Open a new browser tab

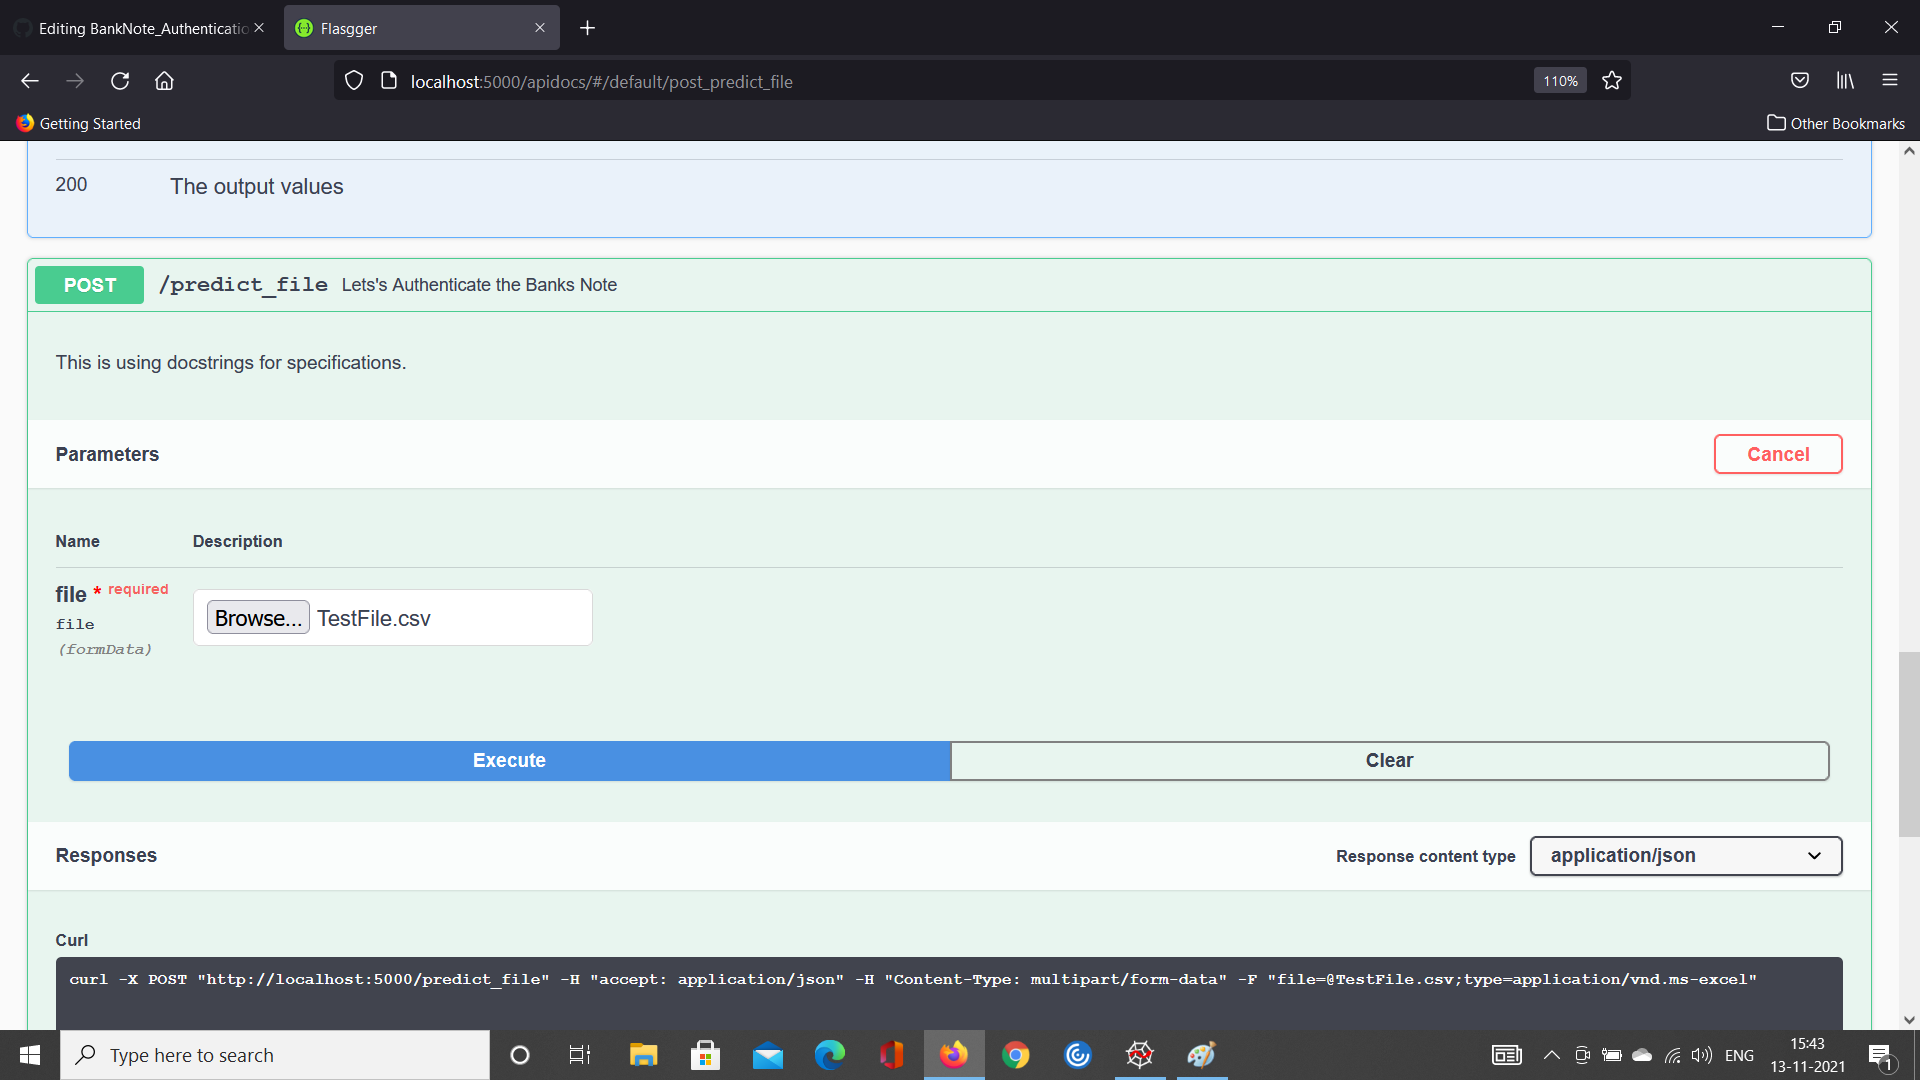pos(587,28)
